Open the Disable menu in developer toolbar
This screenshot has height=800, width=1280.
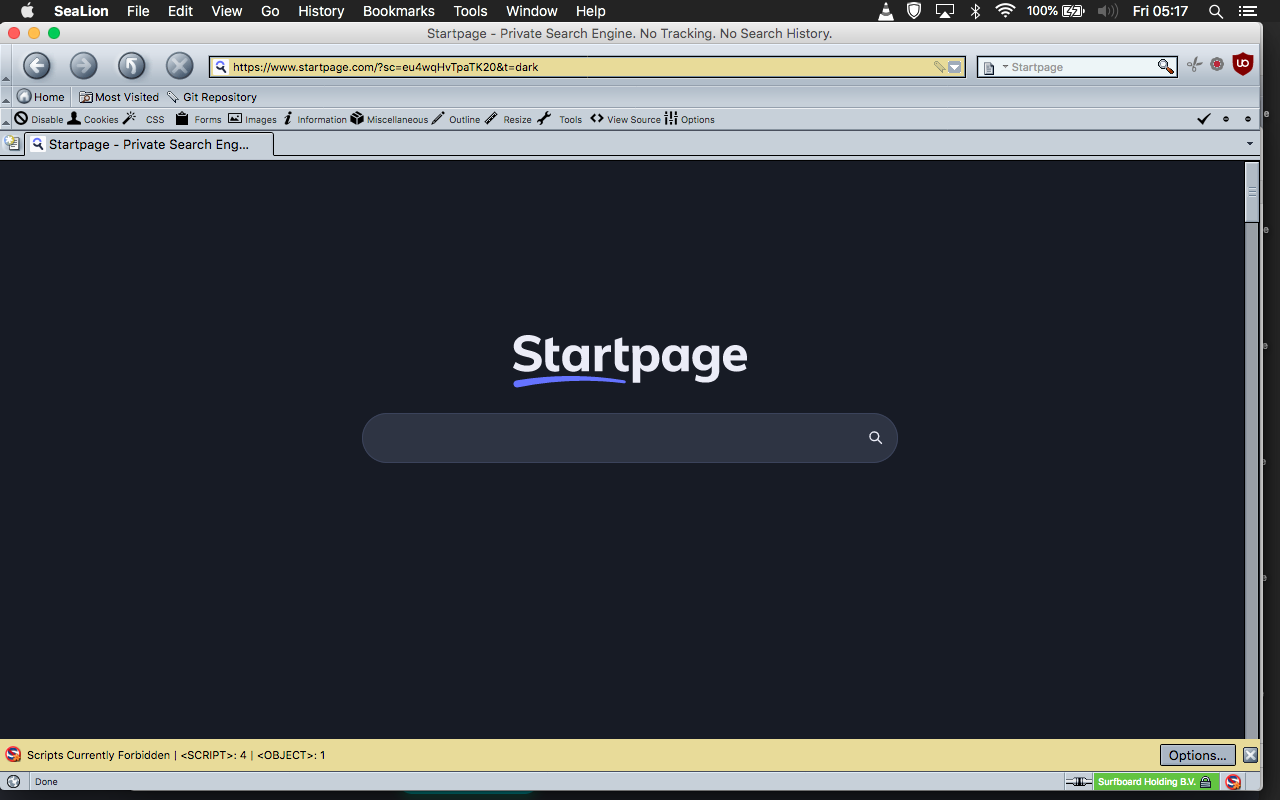point(39,119)
